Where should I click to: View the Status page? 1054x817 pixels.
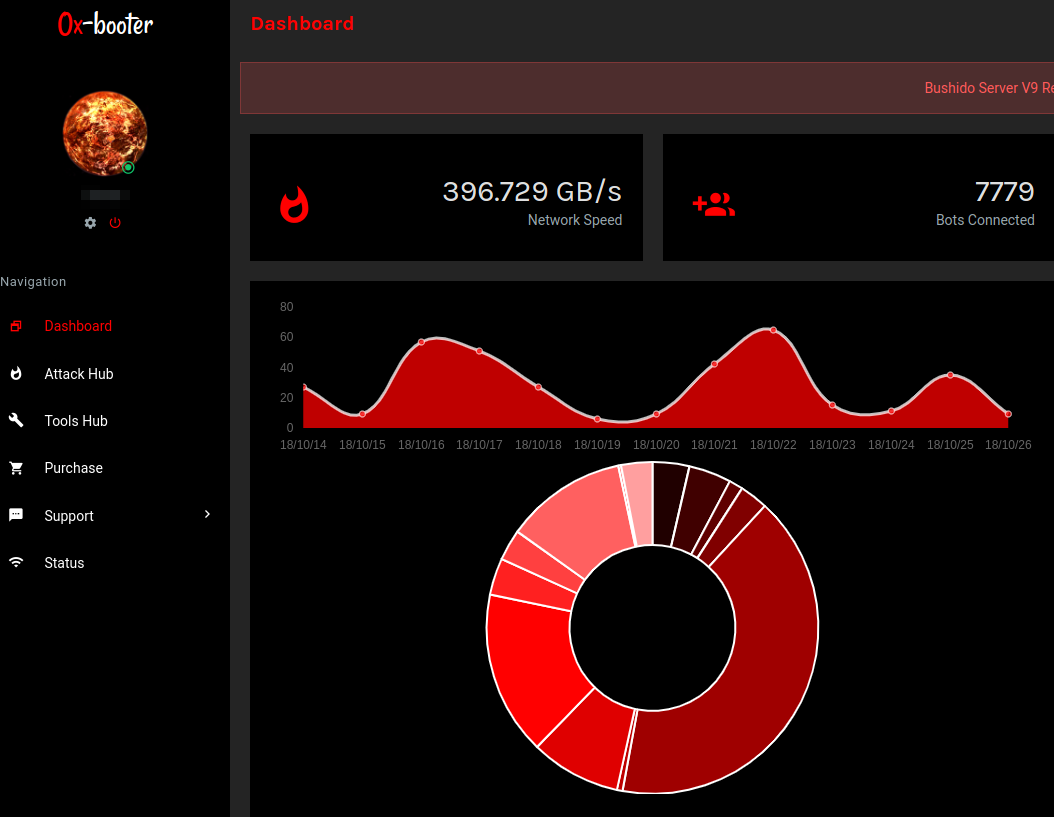tap(64, 563)
